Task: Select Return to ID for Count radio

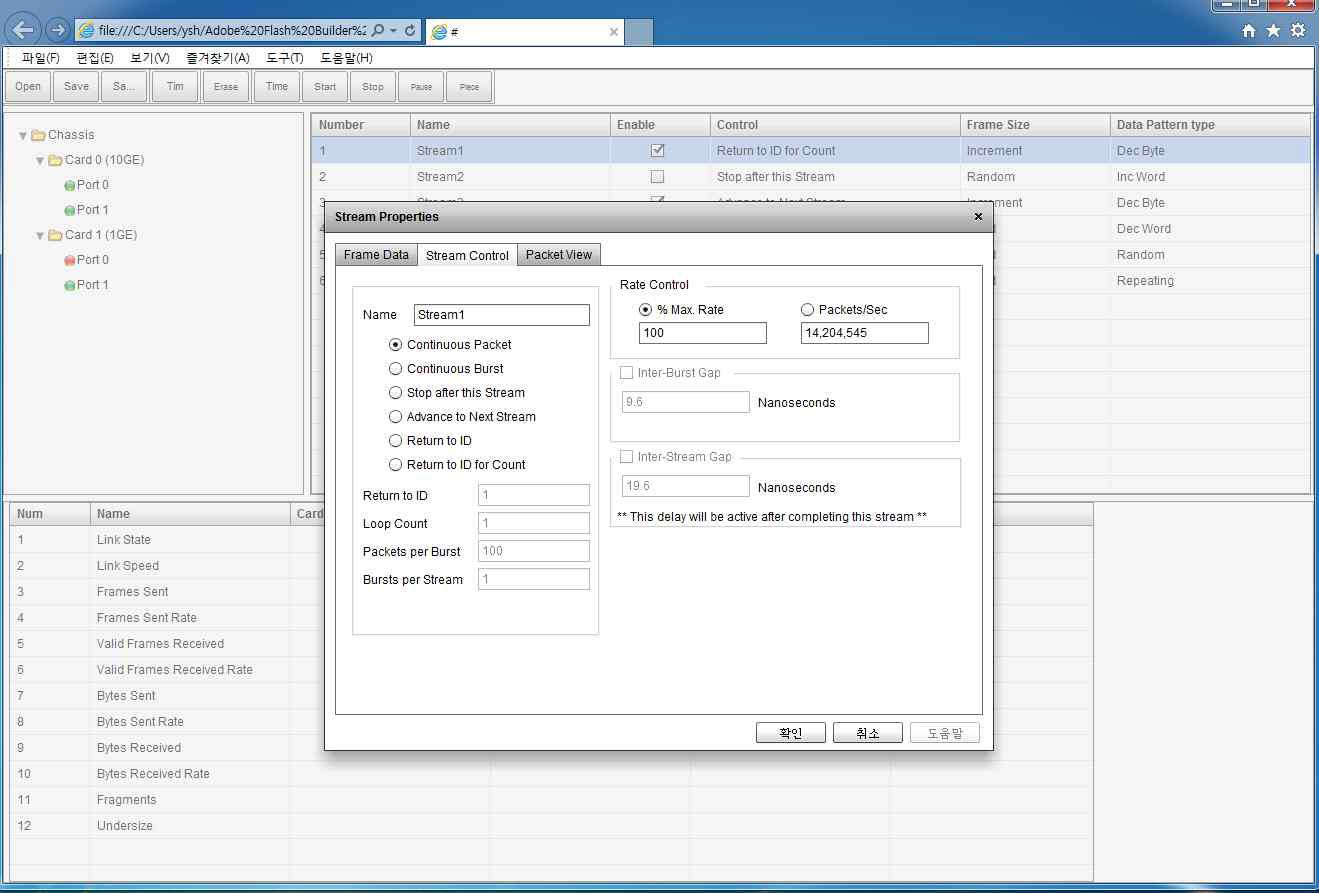Action: [395, 465]
